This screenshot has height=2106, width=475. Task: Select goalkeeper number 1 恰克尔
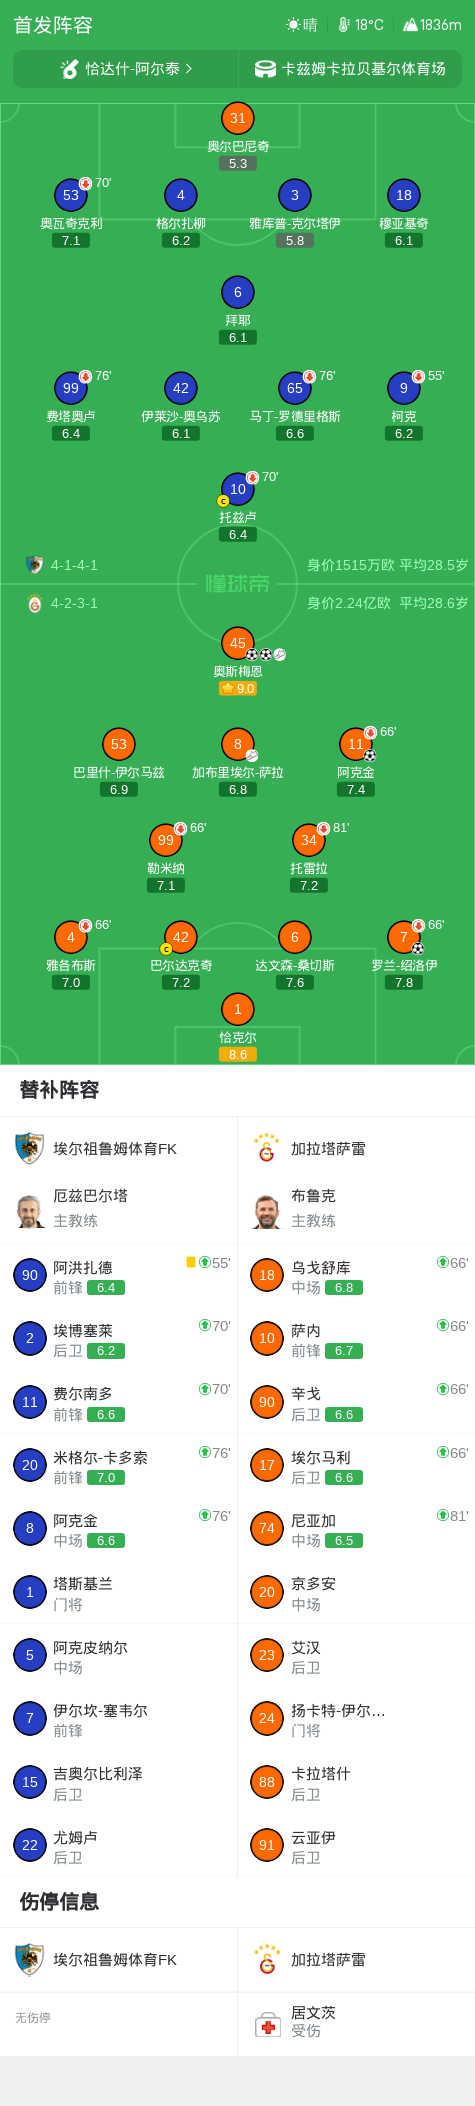[237, 1009]
